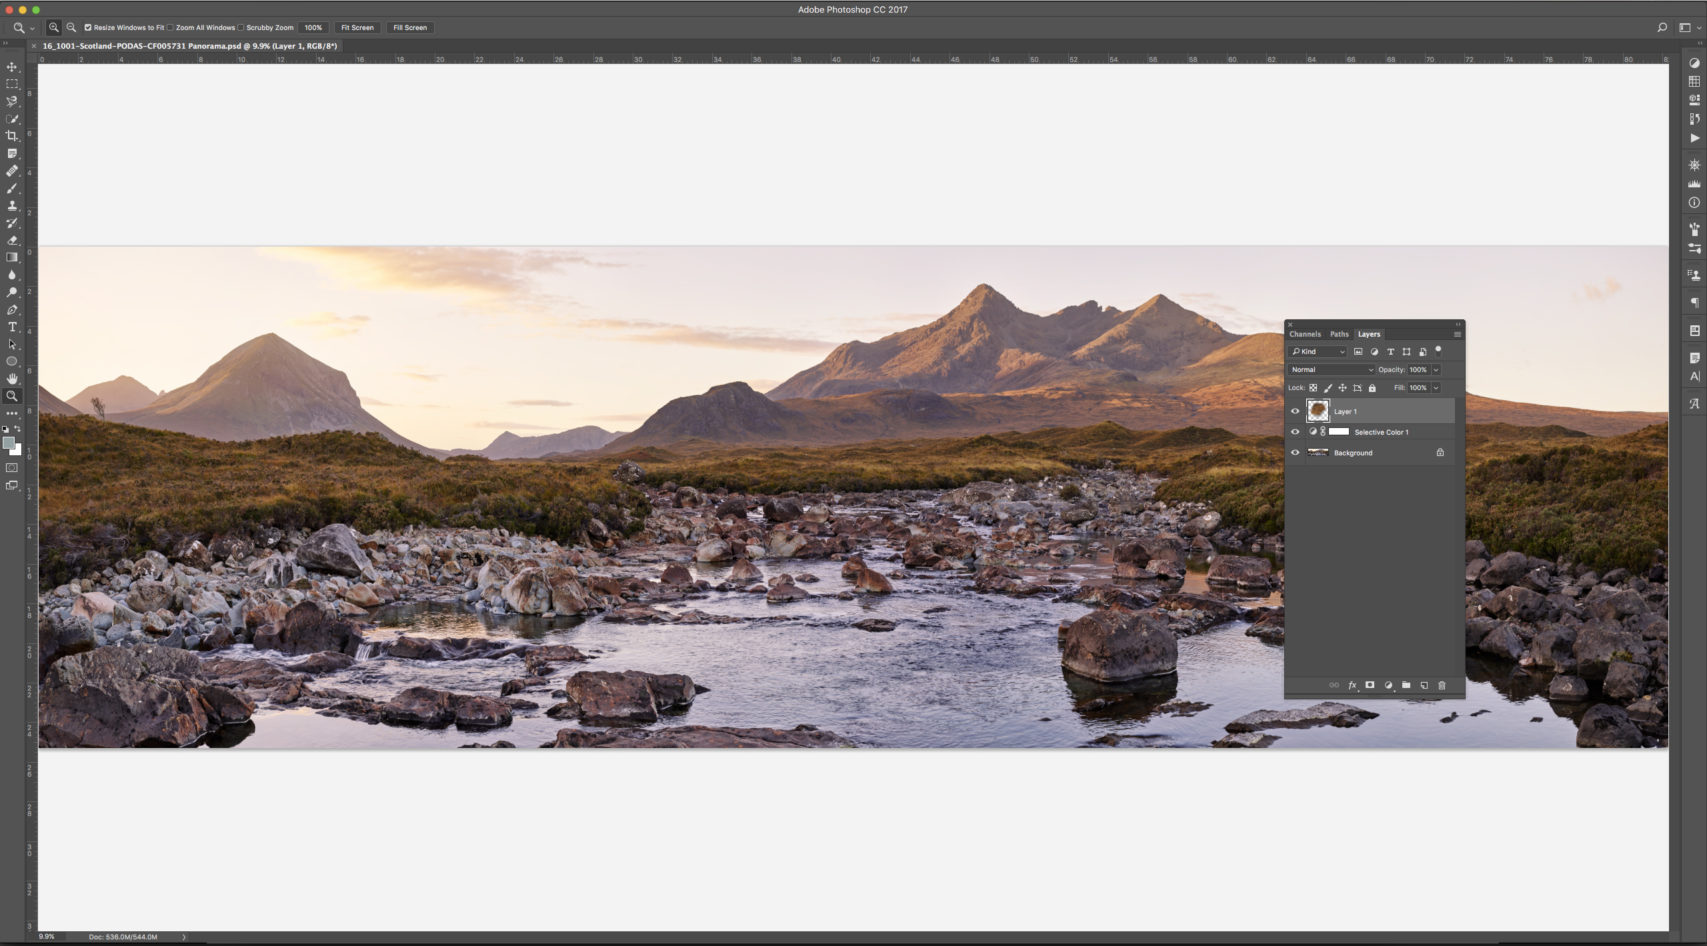The width and height of the screenshot is (1707, 946).
Task: Switch to the Paths tab
Action: (x=1339, y=333)
